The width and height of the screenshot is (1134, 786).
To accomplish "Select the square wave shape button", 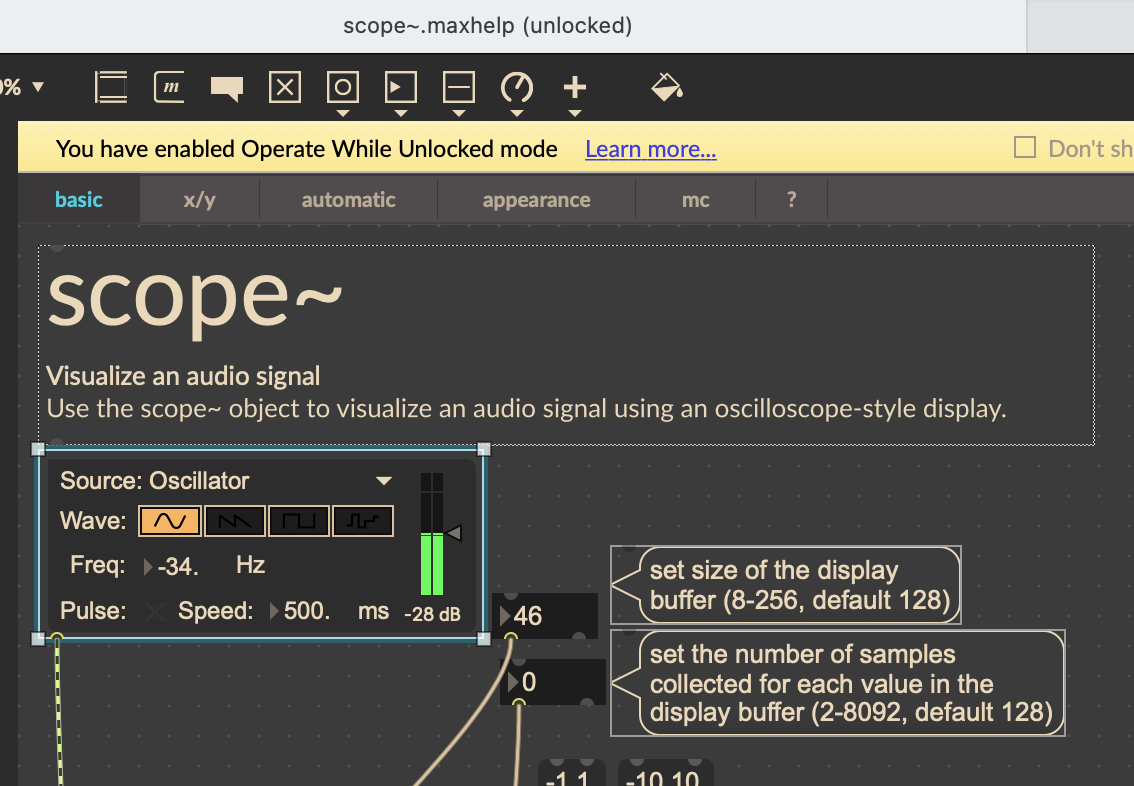I will point(299,521).
